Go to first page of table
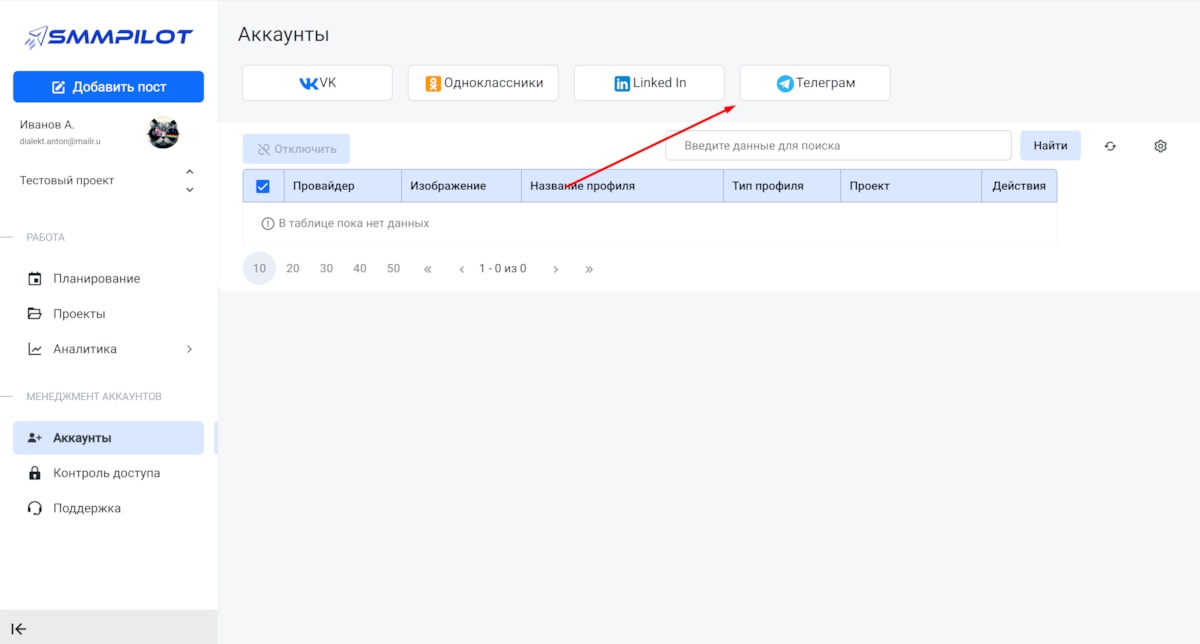The image size is (1200, 644). 428,269
